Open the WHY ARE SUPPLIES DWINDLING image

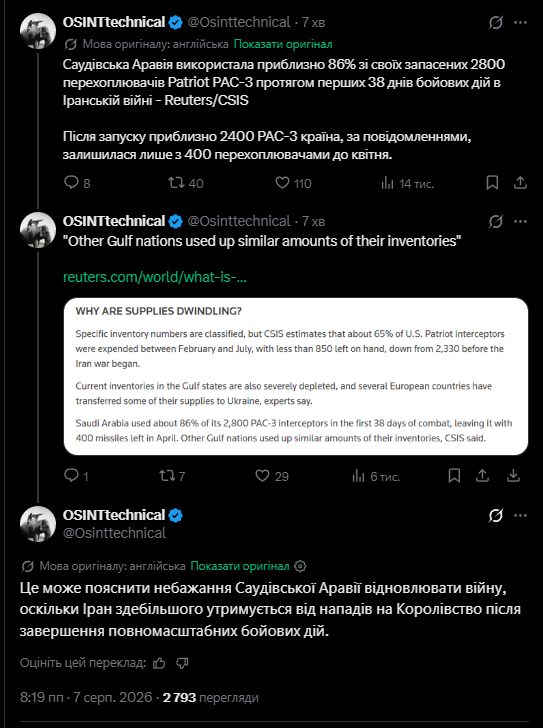296,377
